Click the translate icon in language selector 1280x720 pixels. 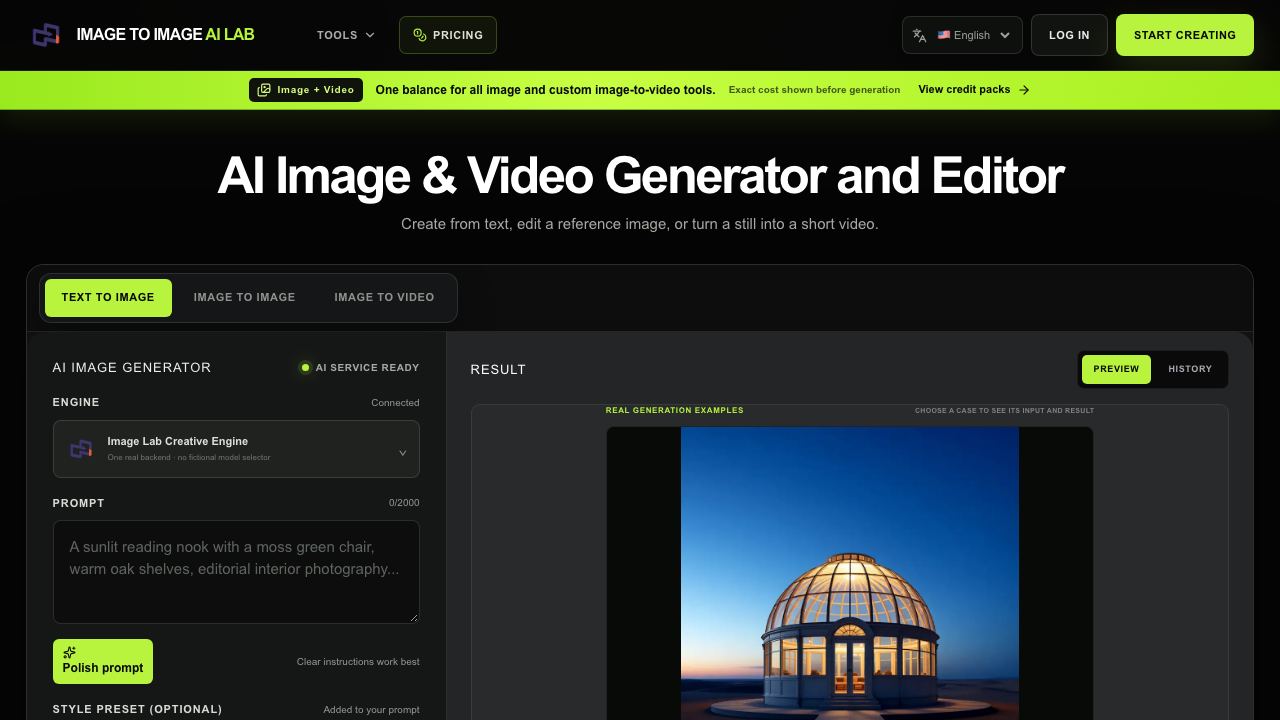[x=919, y=35]
